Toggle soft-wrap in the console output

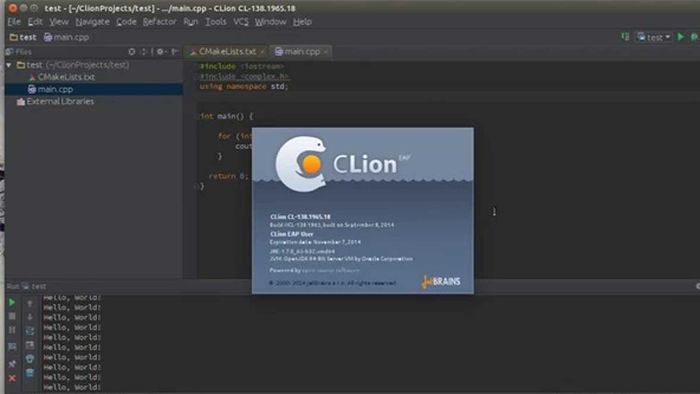tap(30, 331)
